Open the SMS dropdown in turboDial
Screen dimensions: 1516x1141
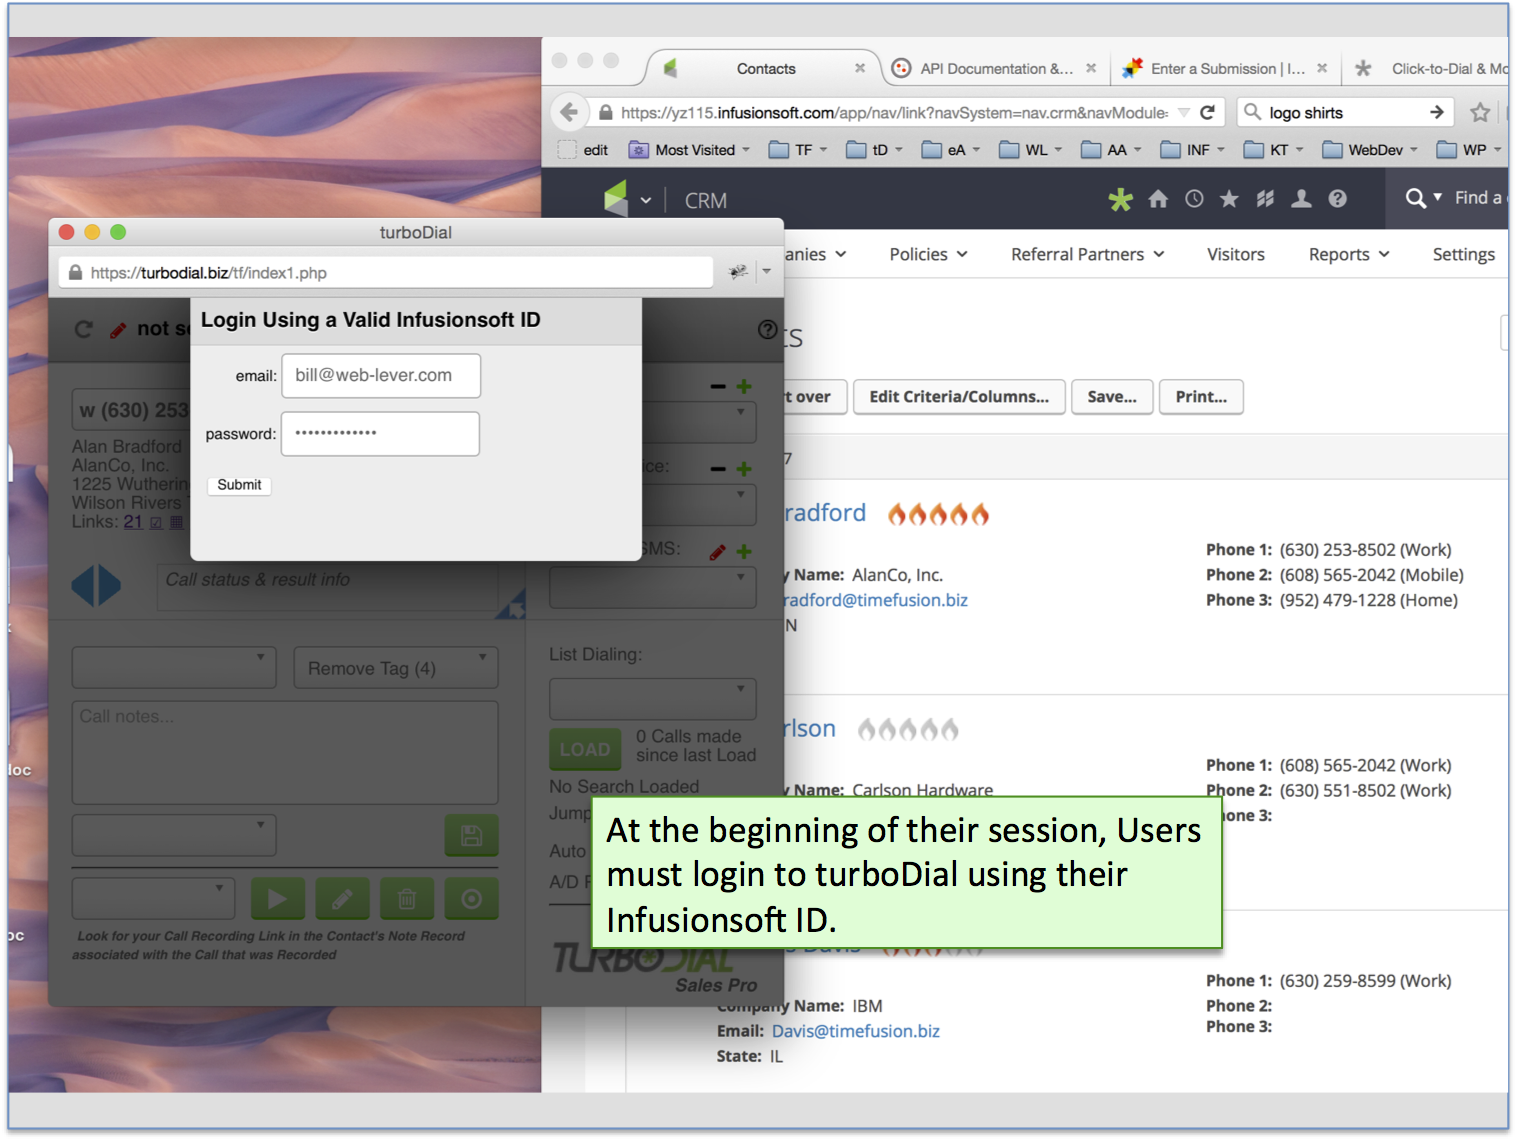[652, 588]
